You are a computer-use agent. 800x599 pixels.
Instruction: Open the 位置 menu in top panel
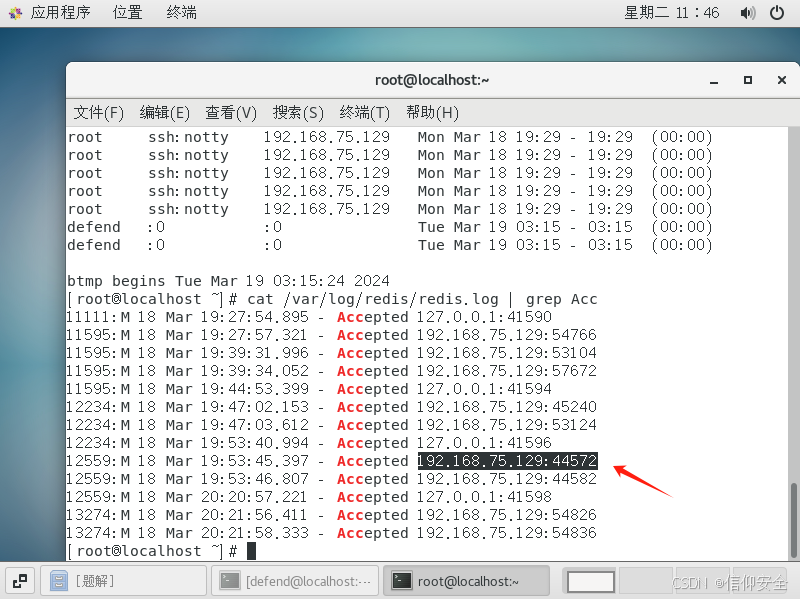click(127, 12)
